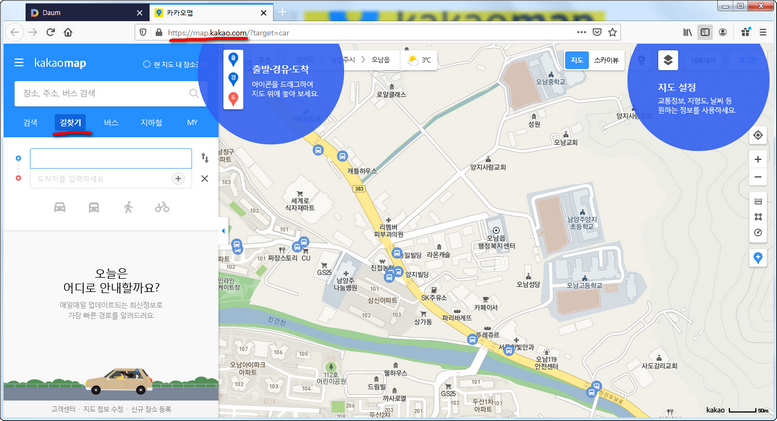The image size is (777, 421).
Task: Go to browser home page
Action: [68, 32]
